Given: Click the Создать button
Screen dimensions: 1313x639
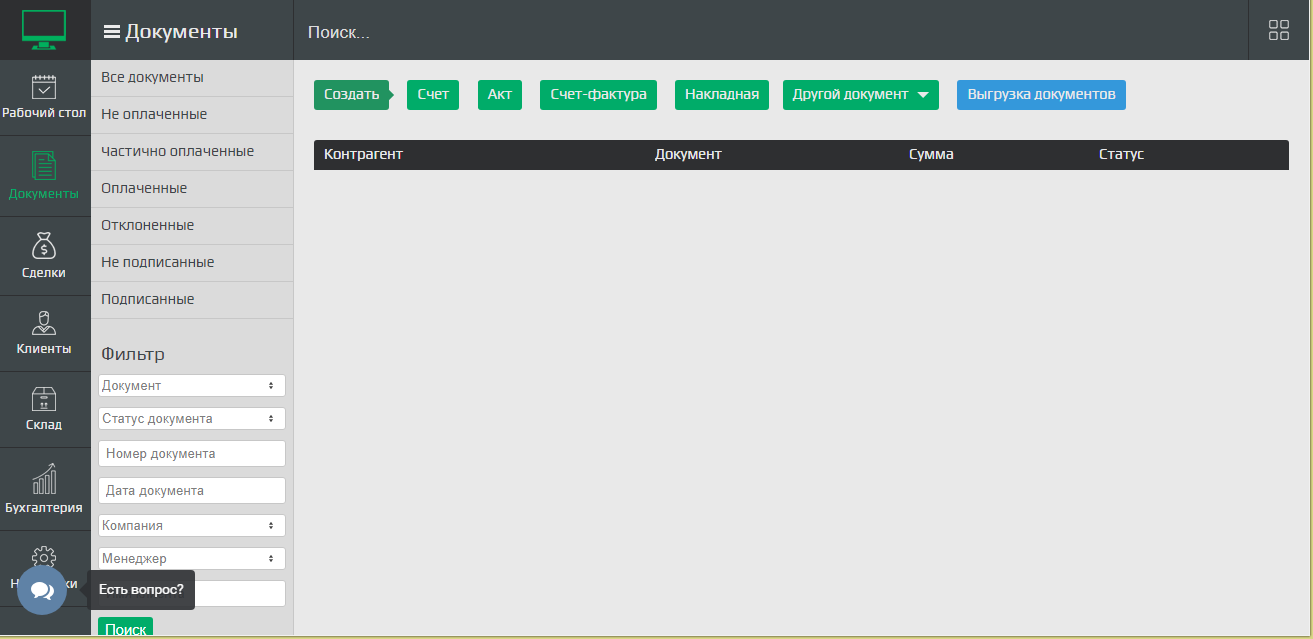Looking at the screenshot, I should pos(352,95).
